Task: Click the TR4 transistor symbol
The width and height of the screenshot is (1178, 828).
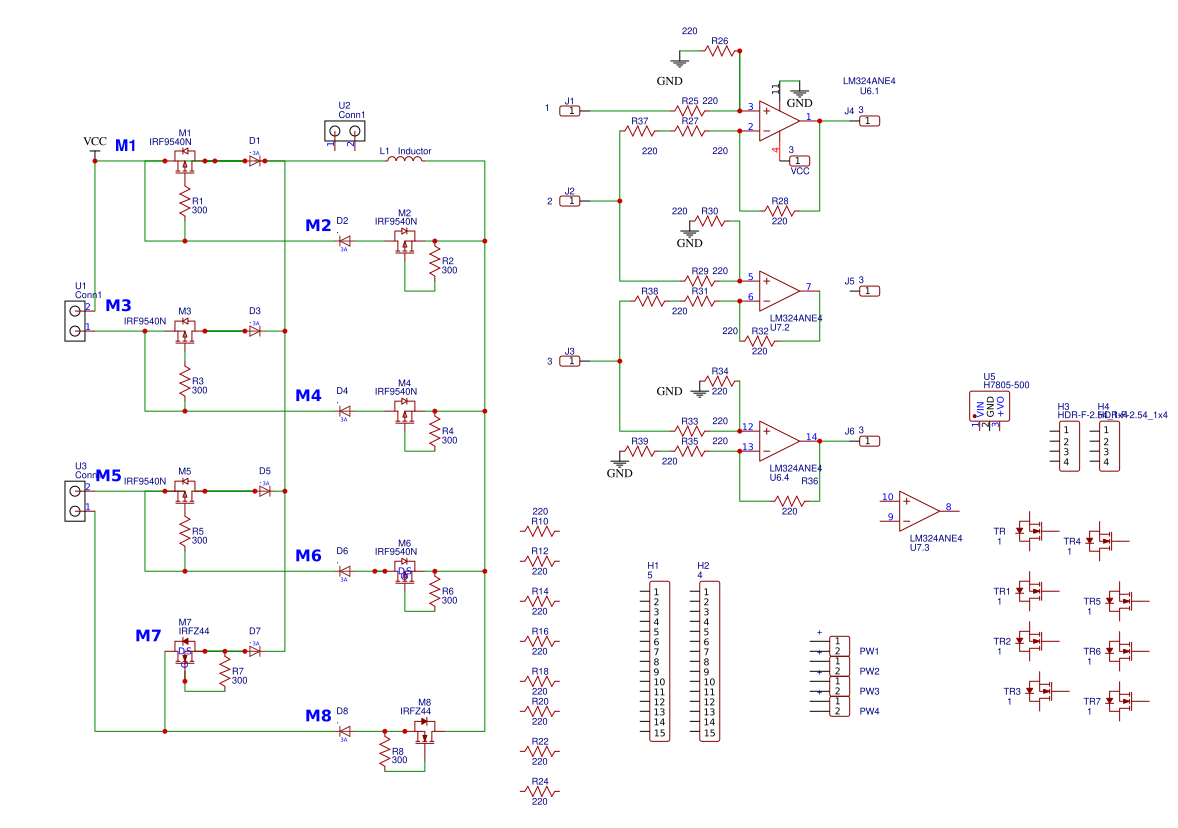Action: tap(1106, 540)
